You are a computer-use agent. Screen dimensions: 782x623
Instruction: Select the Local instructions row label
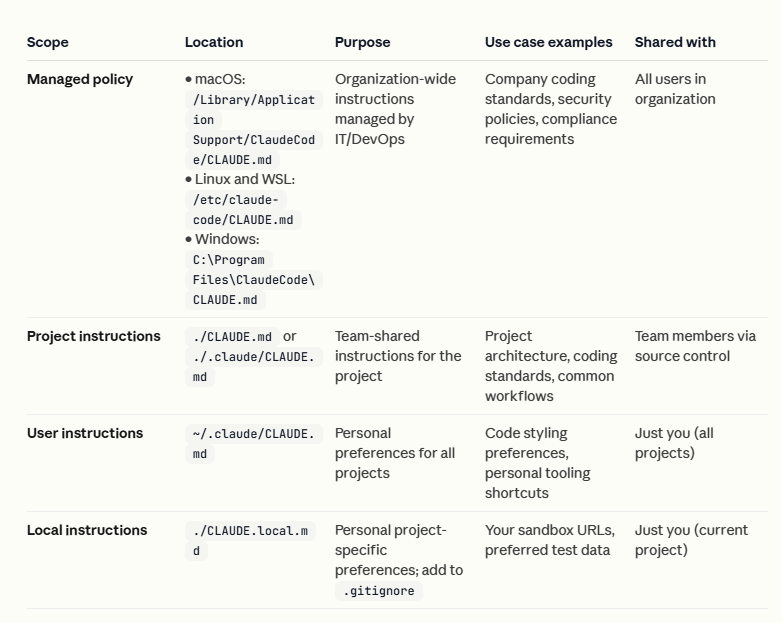coord(87,530)
